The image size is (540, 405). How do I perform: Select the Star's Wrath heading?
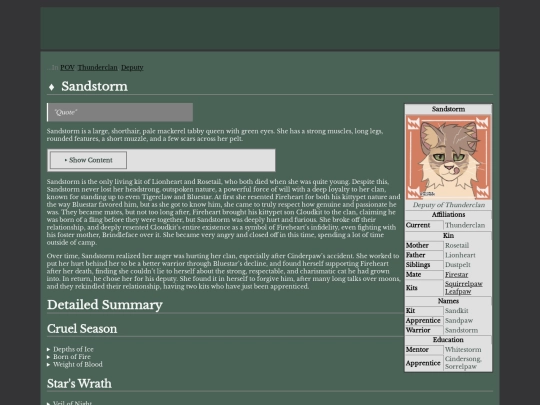[79, 384]
